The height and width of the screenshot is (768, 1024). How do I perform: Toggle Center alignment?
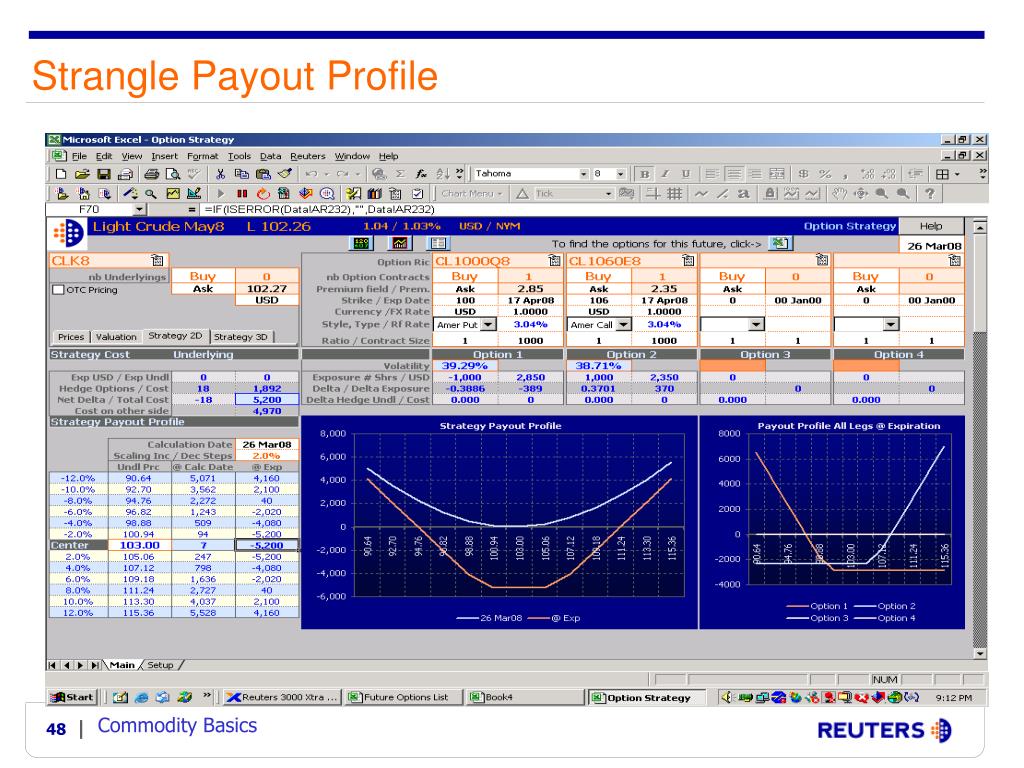tap(734, 174)
